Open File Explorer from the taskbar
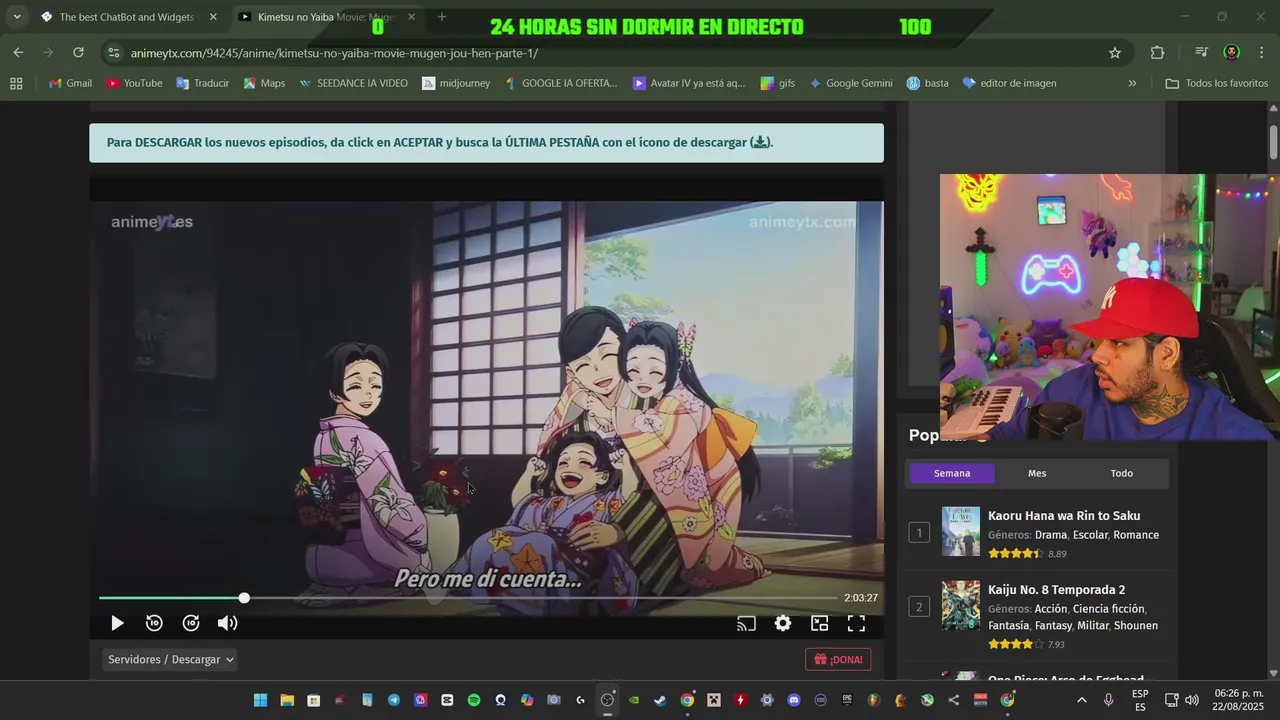The width and height of the screenshot is (1280, 720). click(x=287, y=700)
